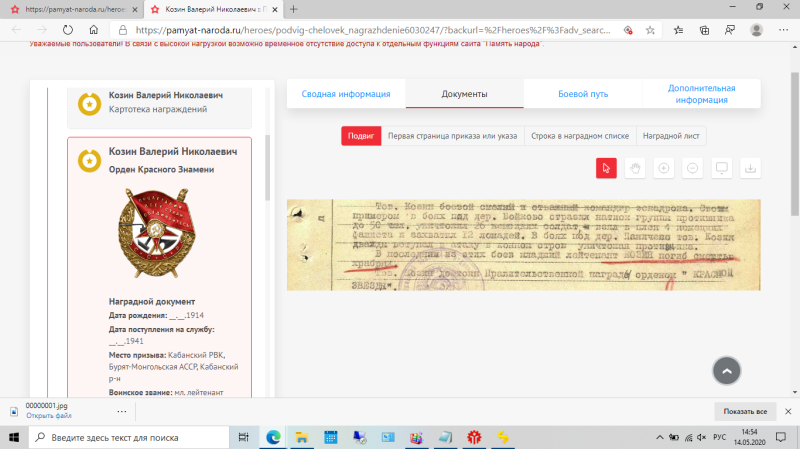800x449 pixels.
Task: Open a new browser tab
Action: (x=293, y=9)
